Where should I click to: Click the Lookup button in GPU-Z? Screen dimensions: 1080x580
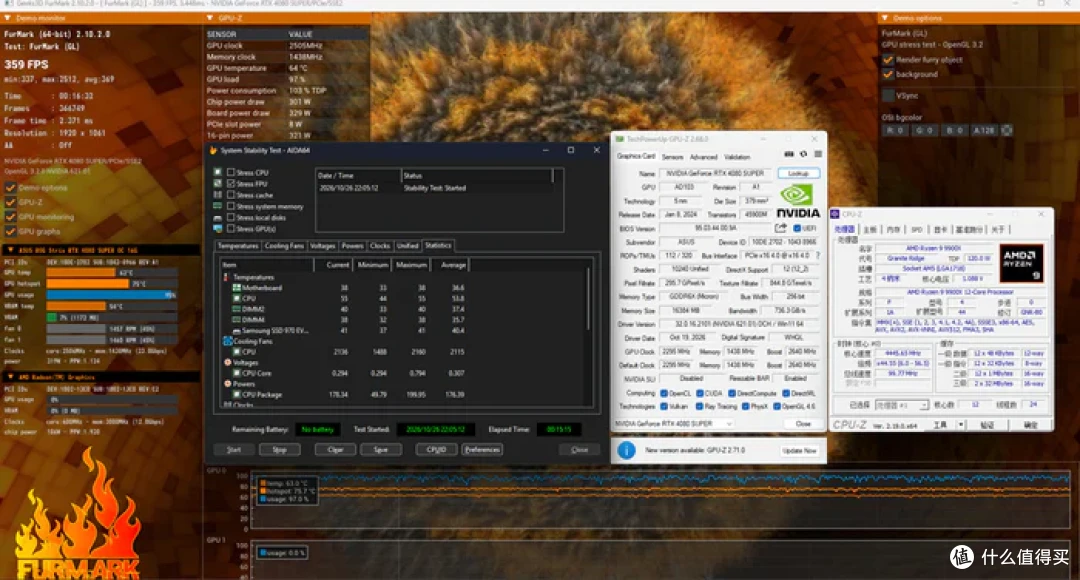click(798, 174)
